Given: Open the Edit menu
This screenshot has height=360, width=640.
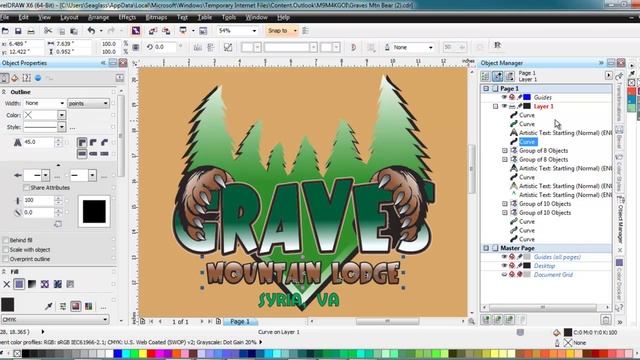Looking at the screenshot, I should pos(23,18).
